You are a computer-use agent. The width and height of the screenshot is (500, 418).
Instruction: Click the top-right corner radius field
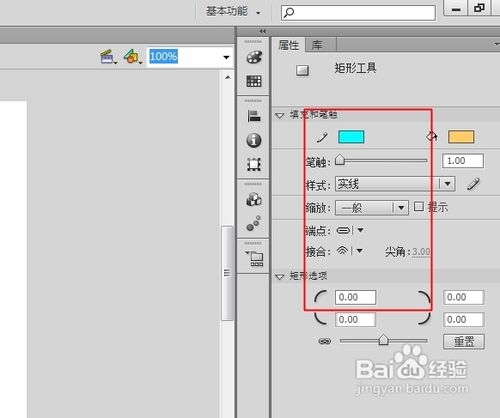click(x=463, y=297)
